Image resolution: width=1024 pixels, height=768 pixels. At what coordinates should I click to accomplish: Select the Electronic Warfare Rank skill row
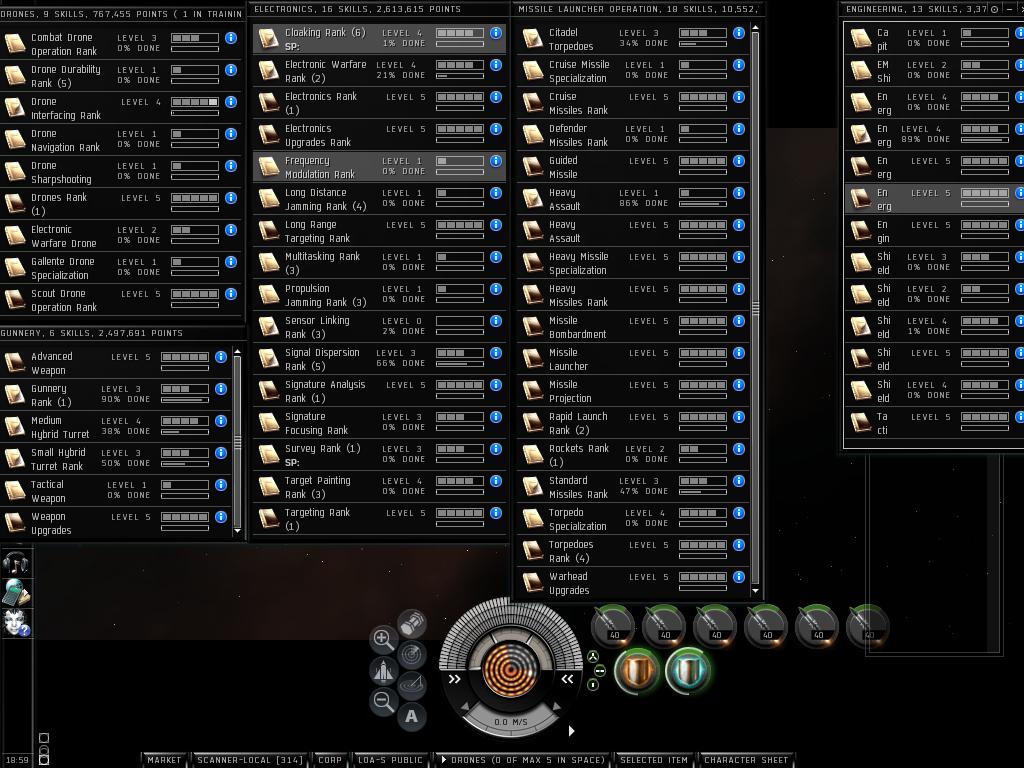click(379, 71)
